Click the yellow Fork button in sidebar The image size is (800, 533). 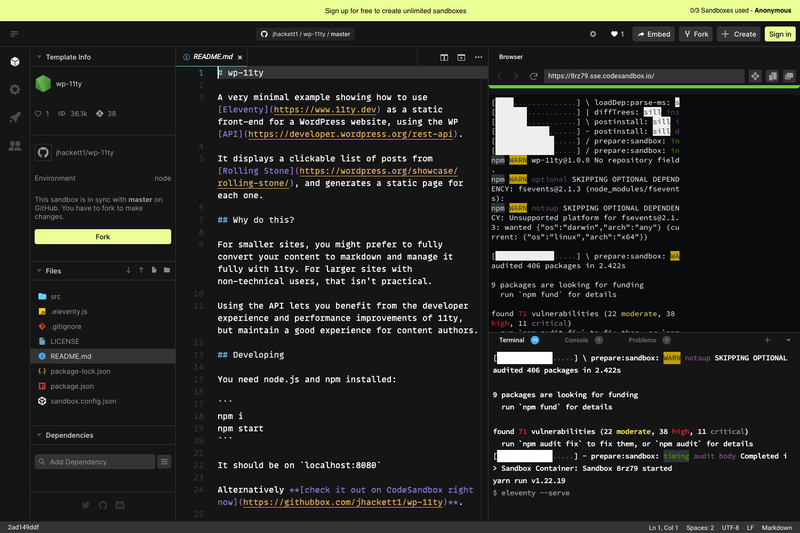(x=103, y=237)
